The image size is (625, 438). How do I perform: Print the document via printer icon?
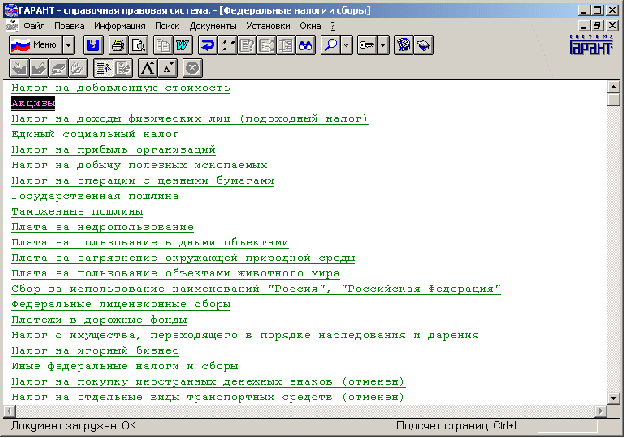118,45
